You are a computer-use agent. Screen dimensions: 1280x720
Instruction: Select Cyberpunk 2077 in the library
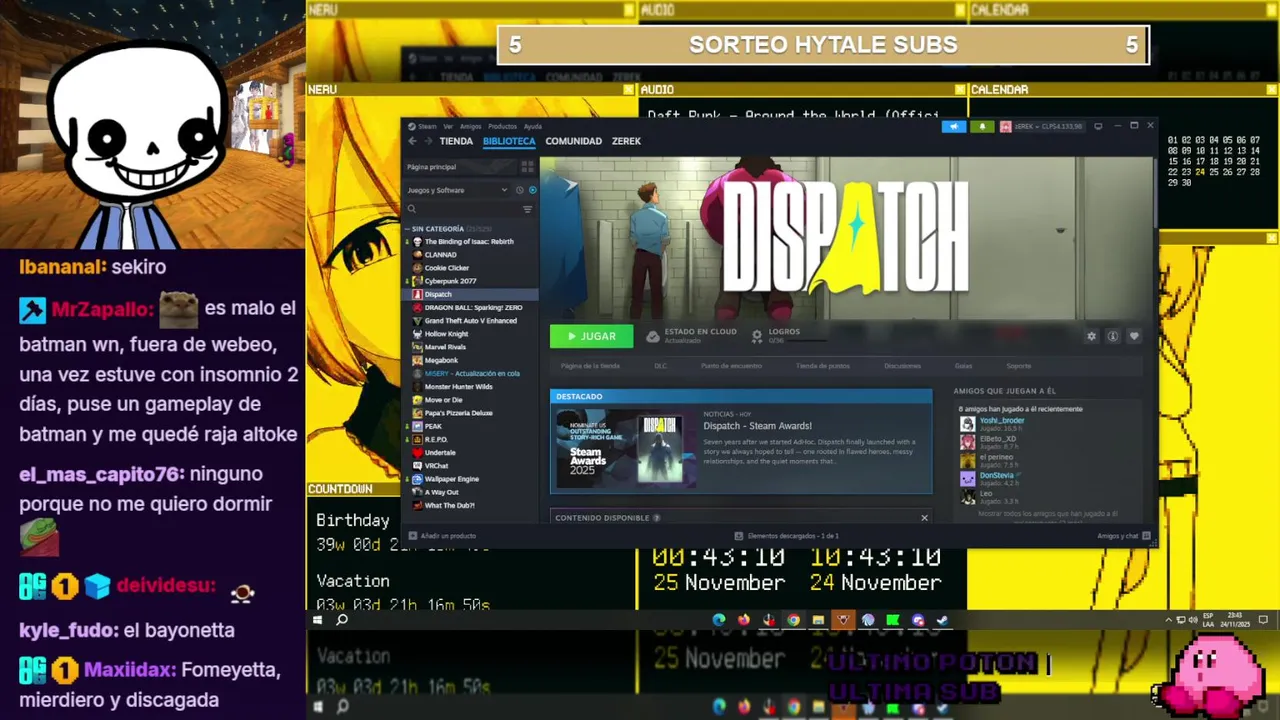coord(450,281)
